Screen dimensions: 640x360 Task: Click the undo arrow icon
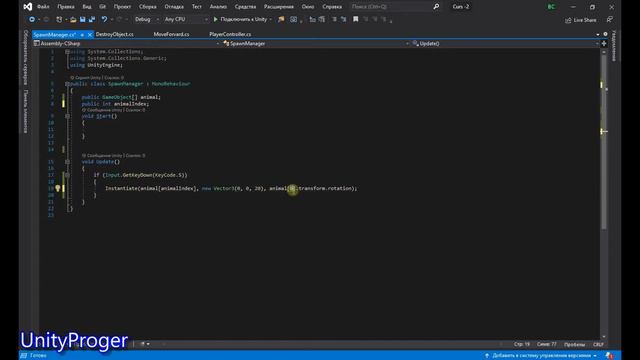coord(104,19)
